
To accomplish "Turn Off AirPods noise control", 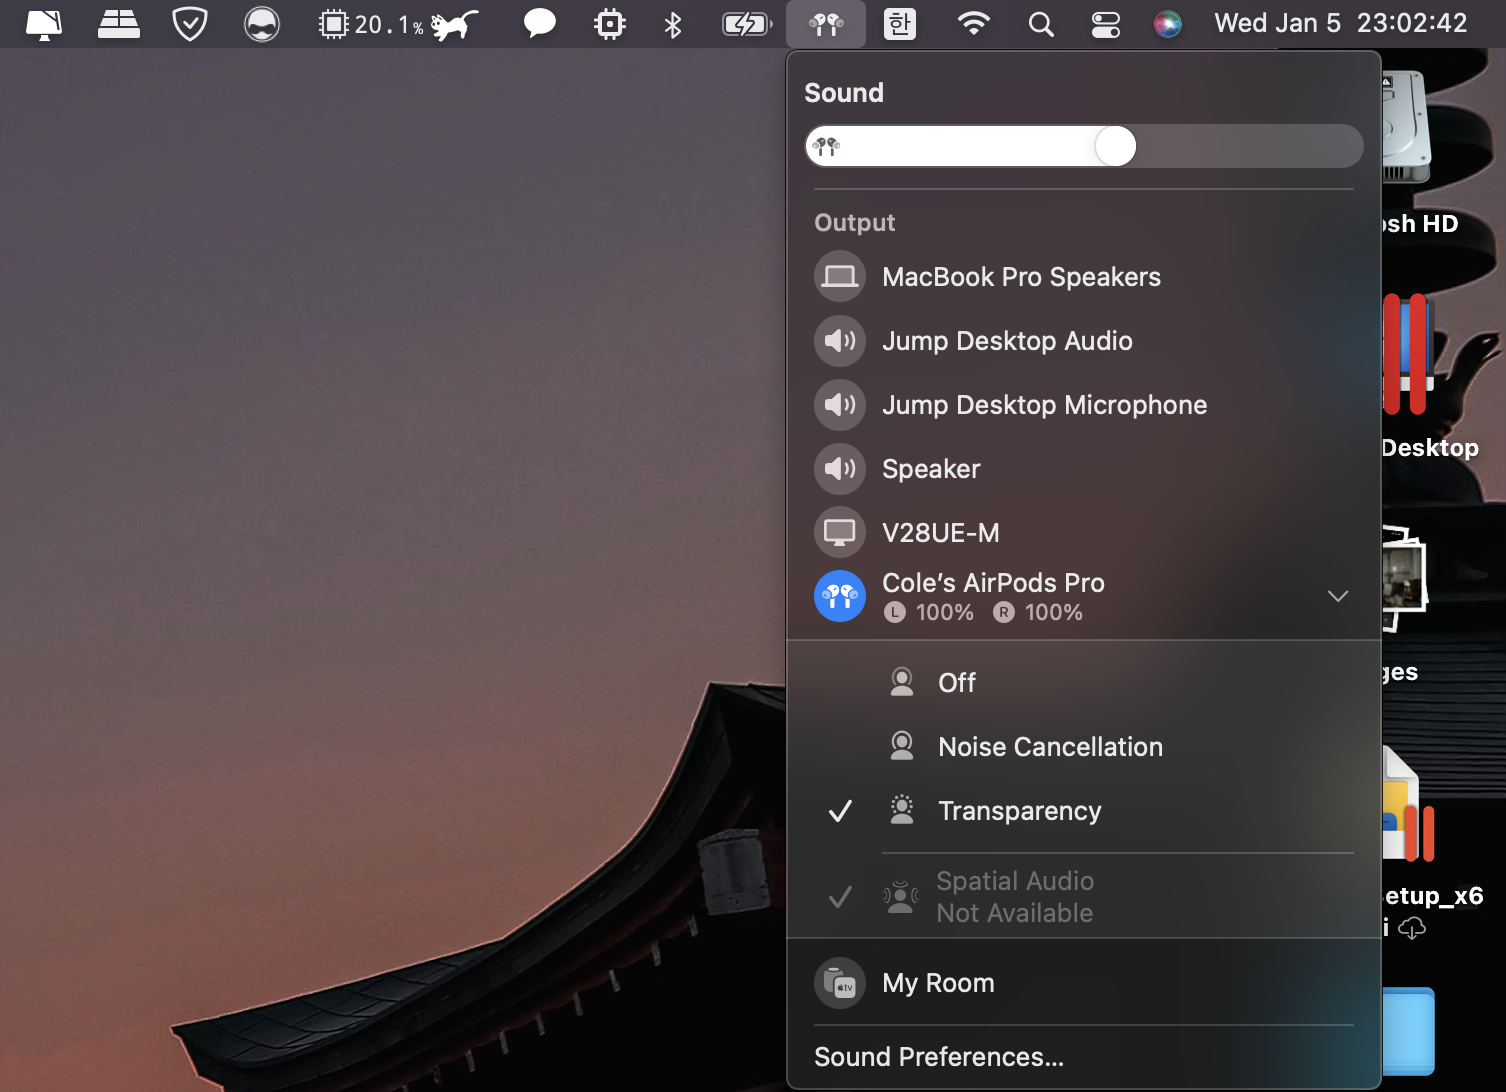I will tap(956, 683).
